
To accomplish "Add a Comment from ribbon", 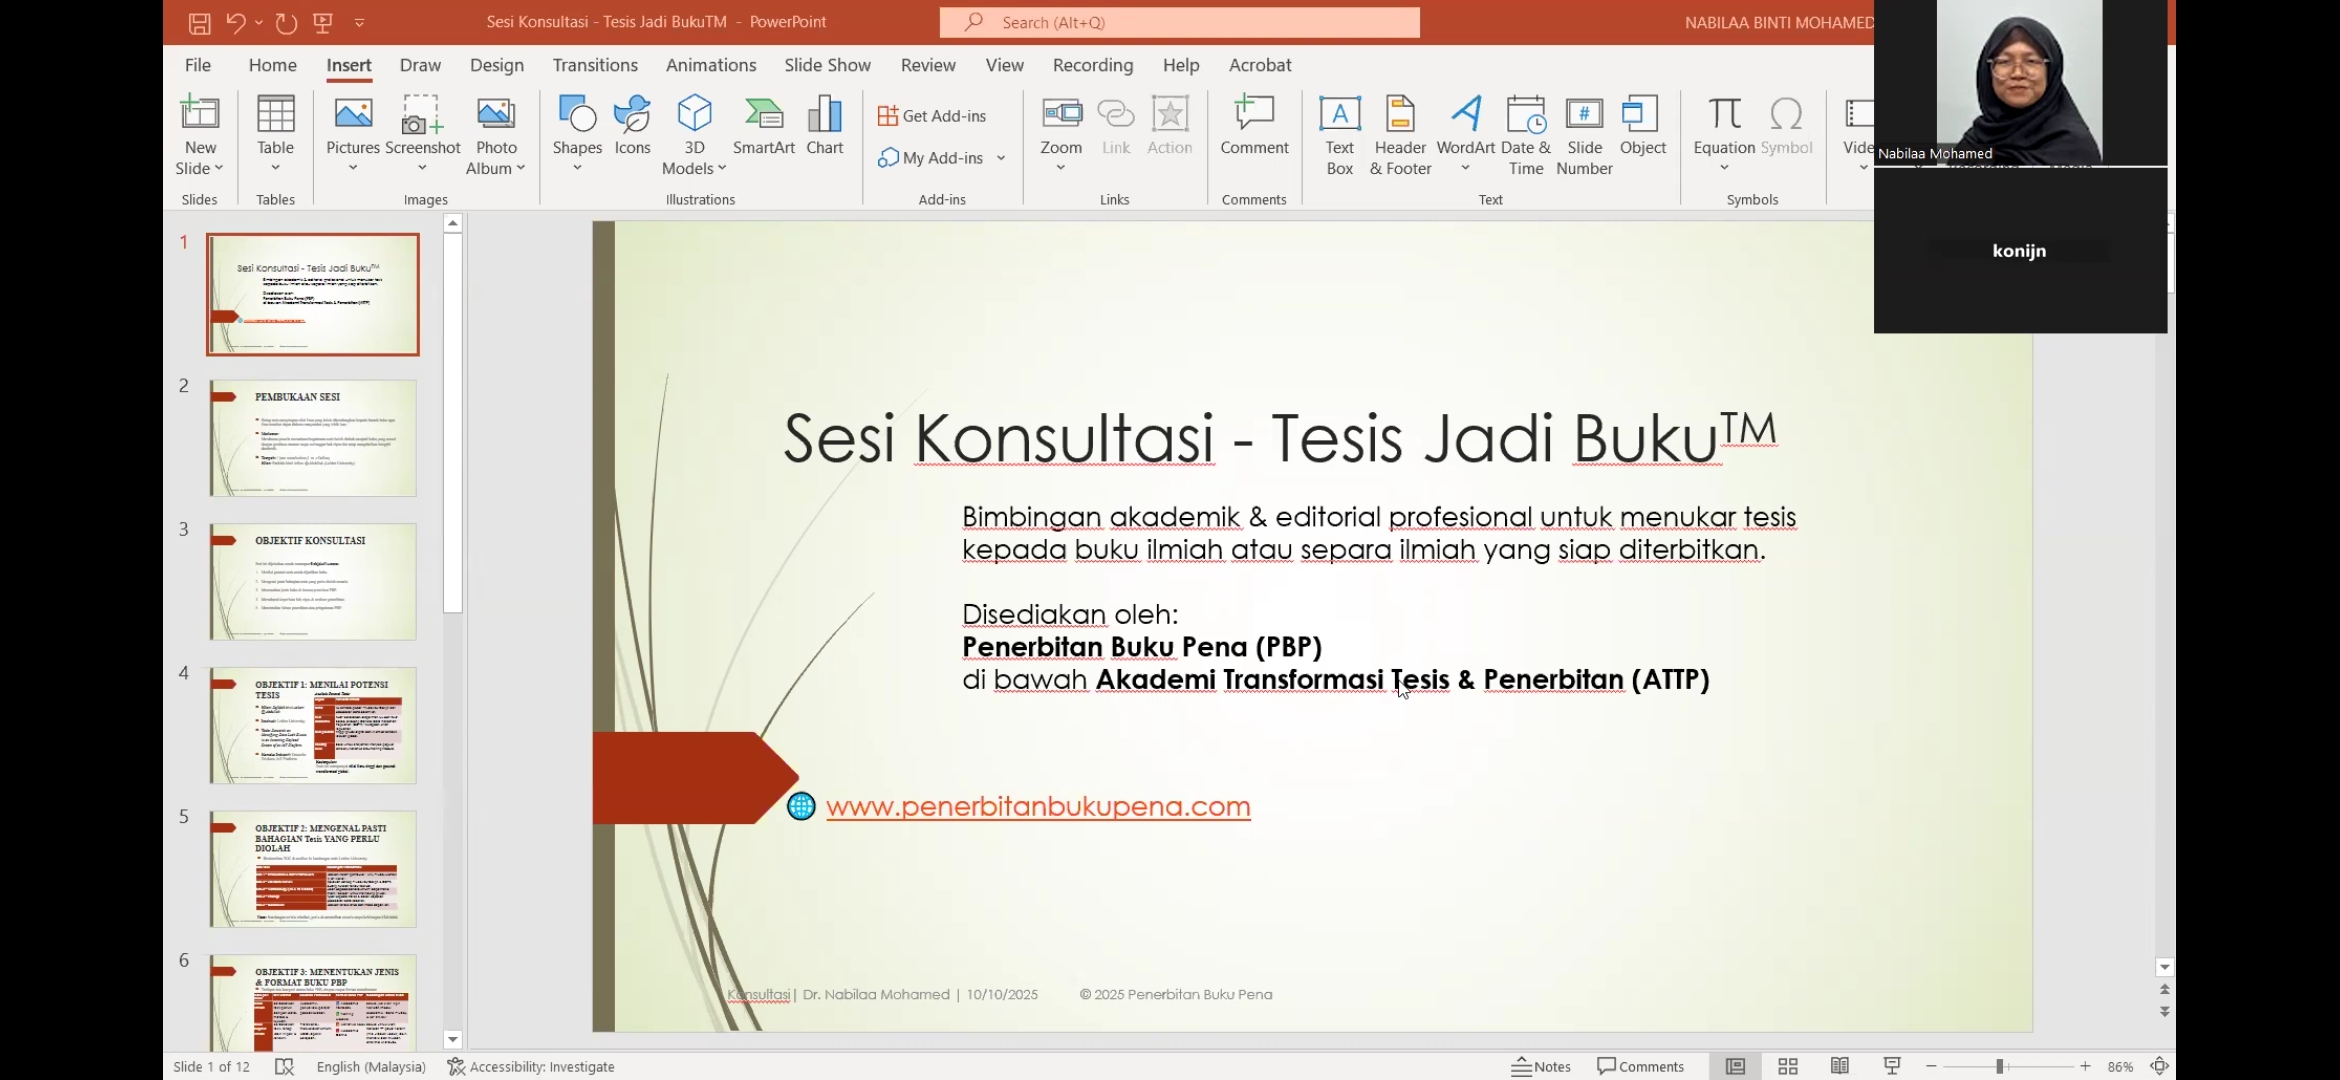I will 1254,125.
